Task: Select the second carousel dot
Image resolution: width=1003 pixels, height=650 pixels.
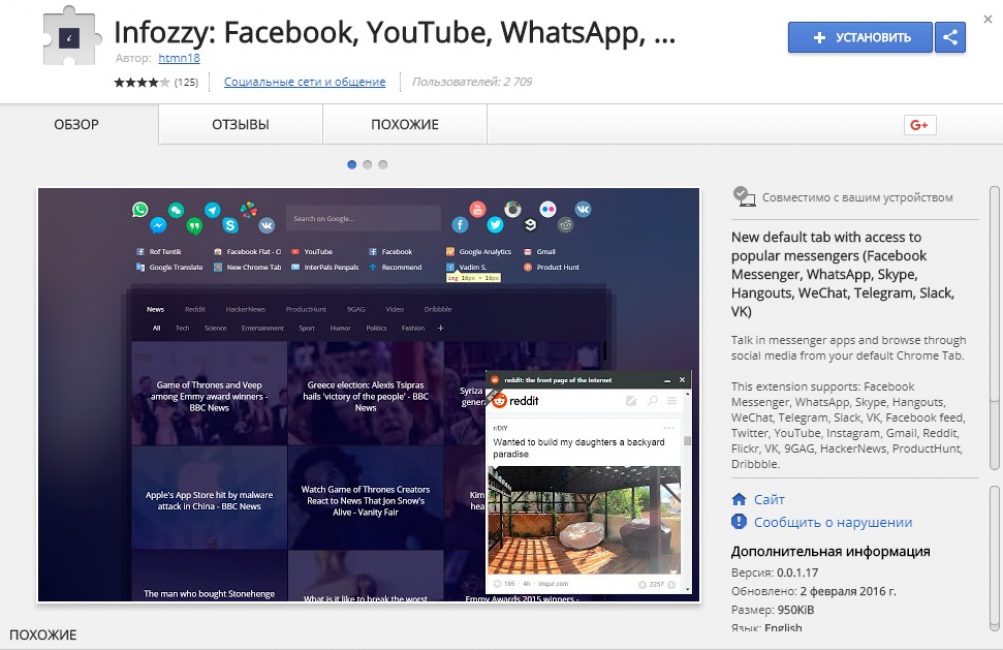Action: 367,164
